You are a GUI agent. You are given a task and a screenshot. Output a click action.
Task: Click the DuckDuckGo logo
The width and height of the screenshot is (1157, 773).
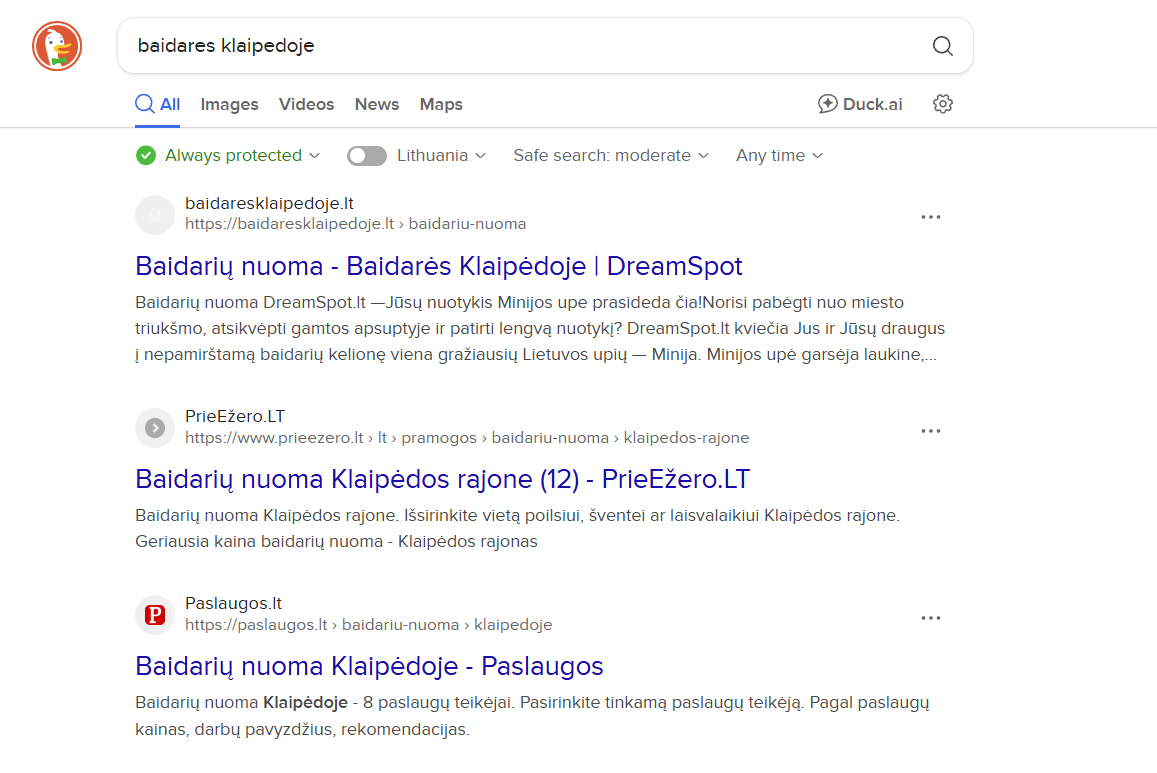57,46
